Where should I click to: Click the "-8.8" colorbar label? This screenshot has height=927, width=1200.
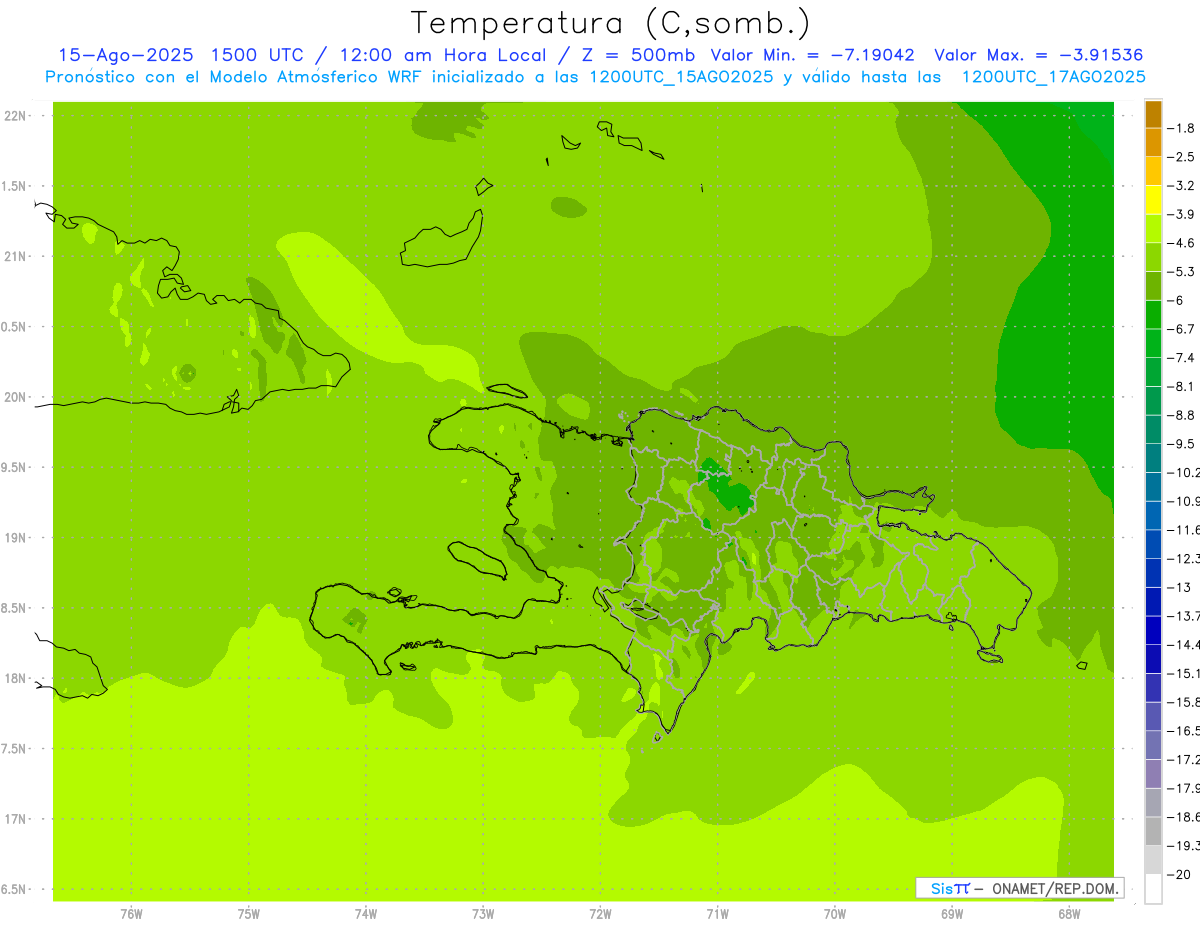pyautogui.click(x=1182, y=415)
